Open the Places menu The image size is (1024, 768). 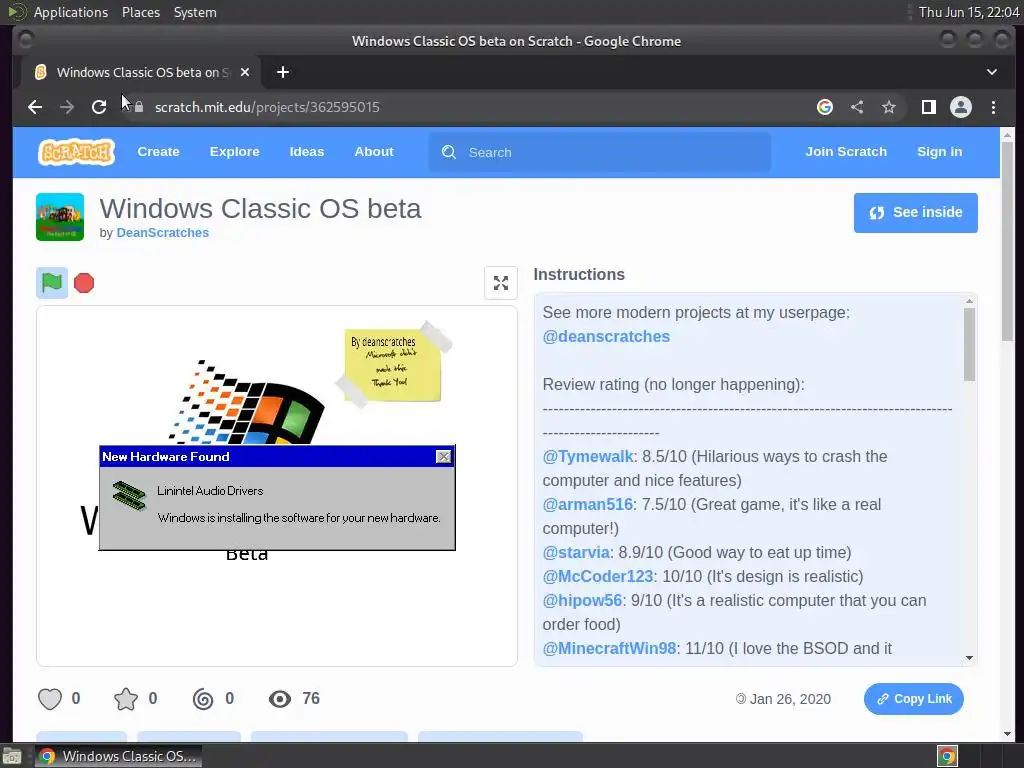pos(141,12)
